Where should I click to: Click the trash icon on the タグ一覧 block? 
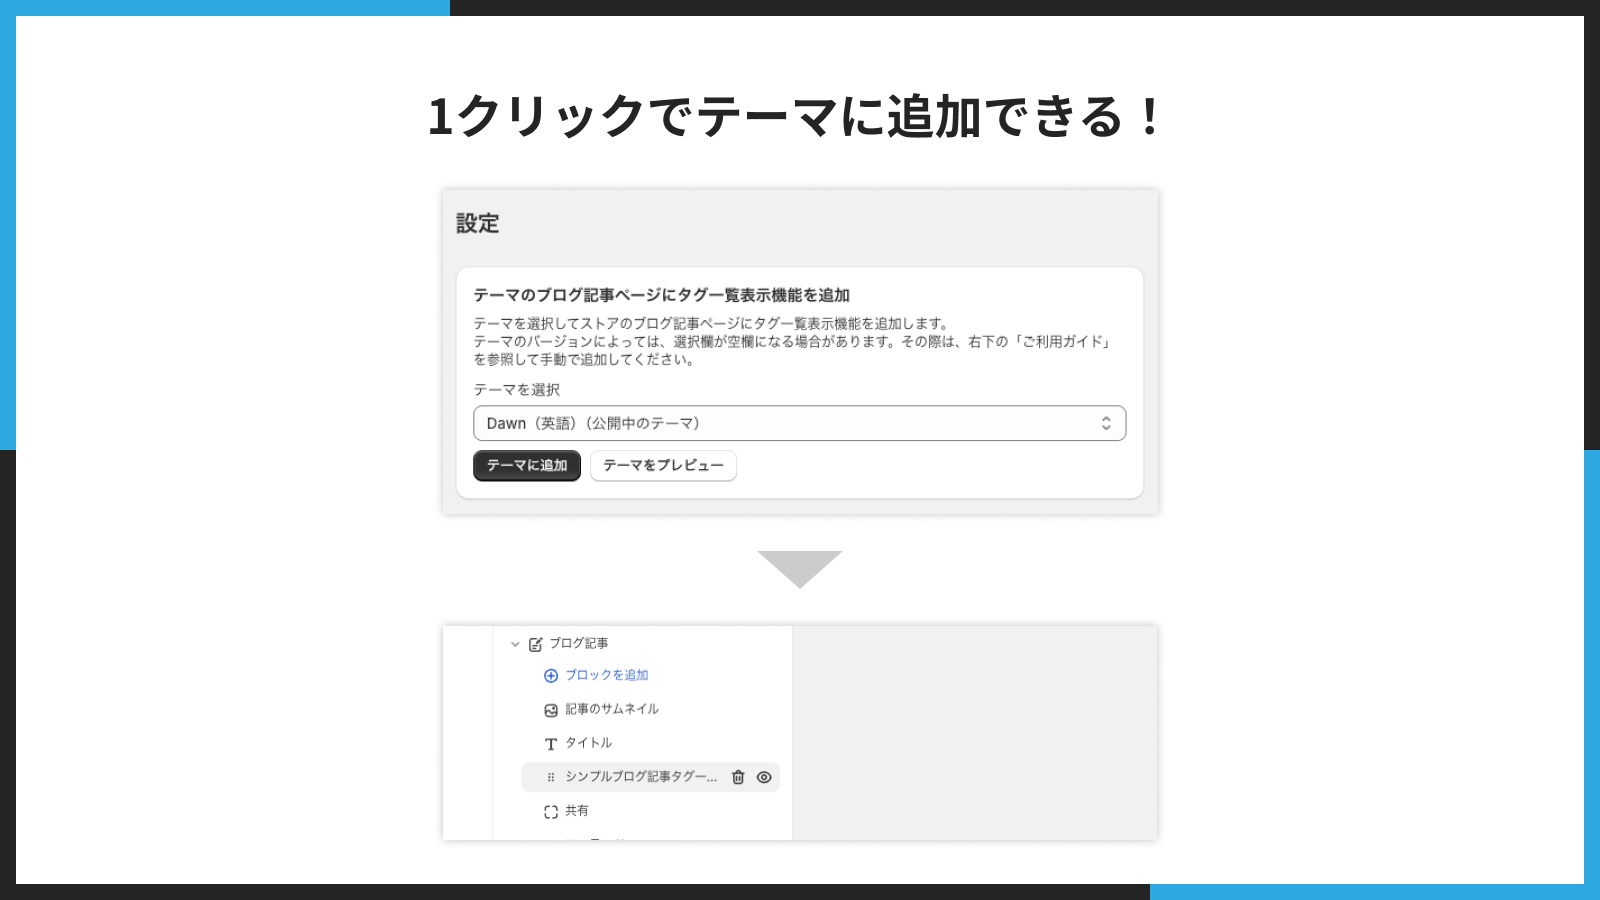click(738, 777)
